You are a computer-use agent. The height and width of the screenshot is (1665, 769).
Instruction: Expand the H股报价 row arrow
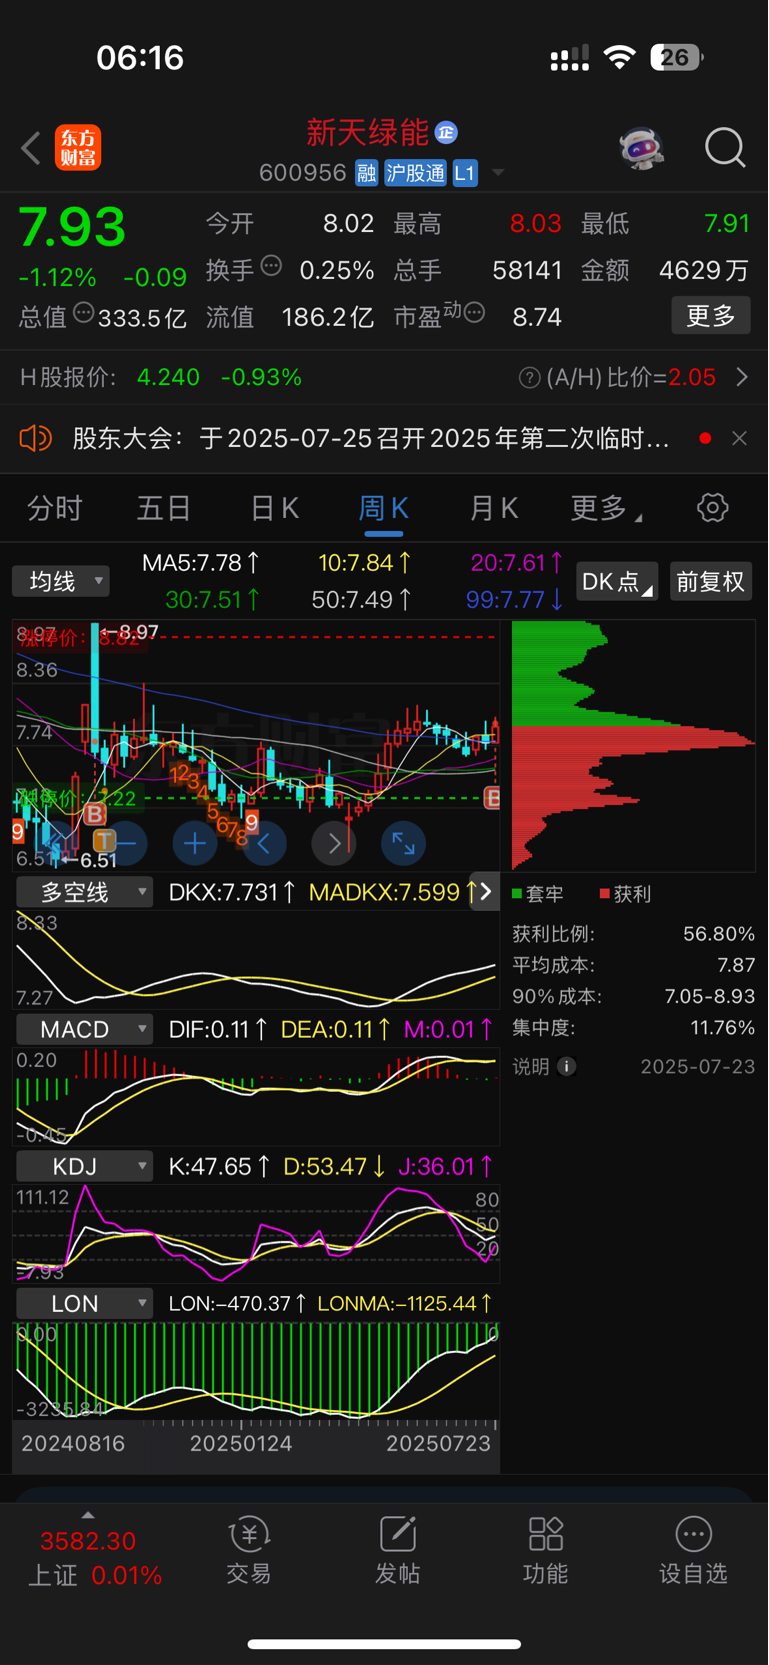pos(741,377)
